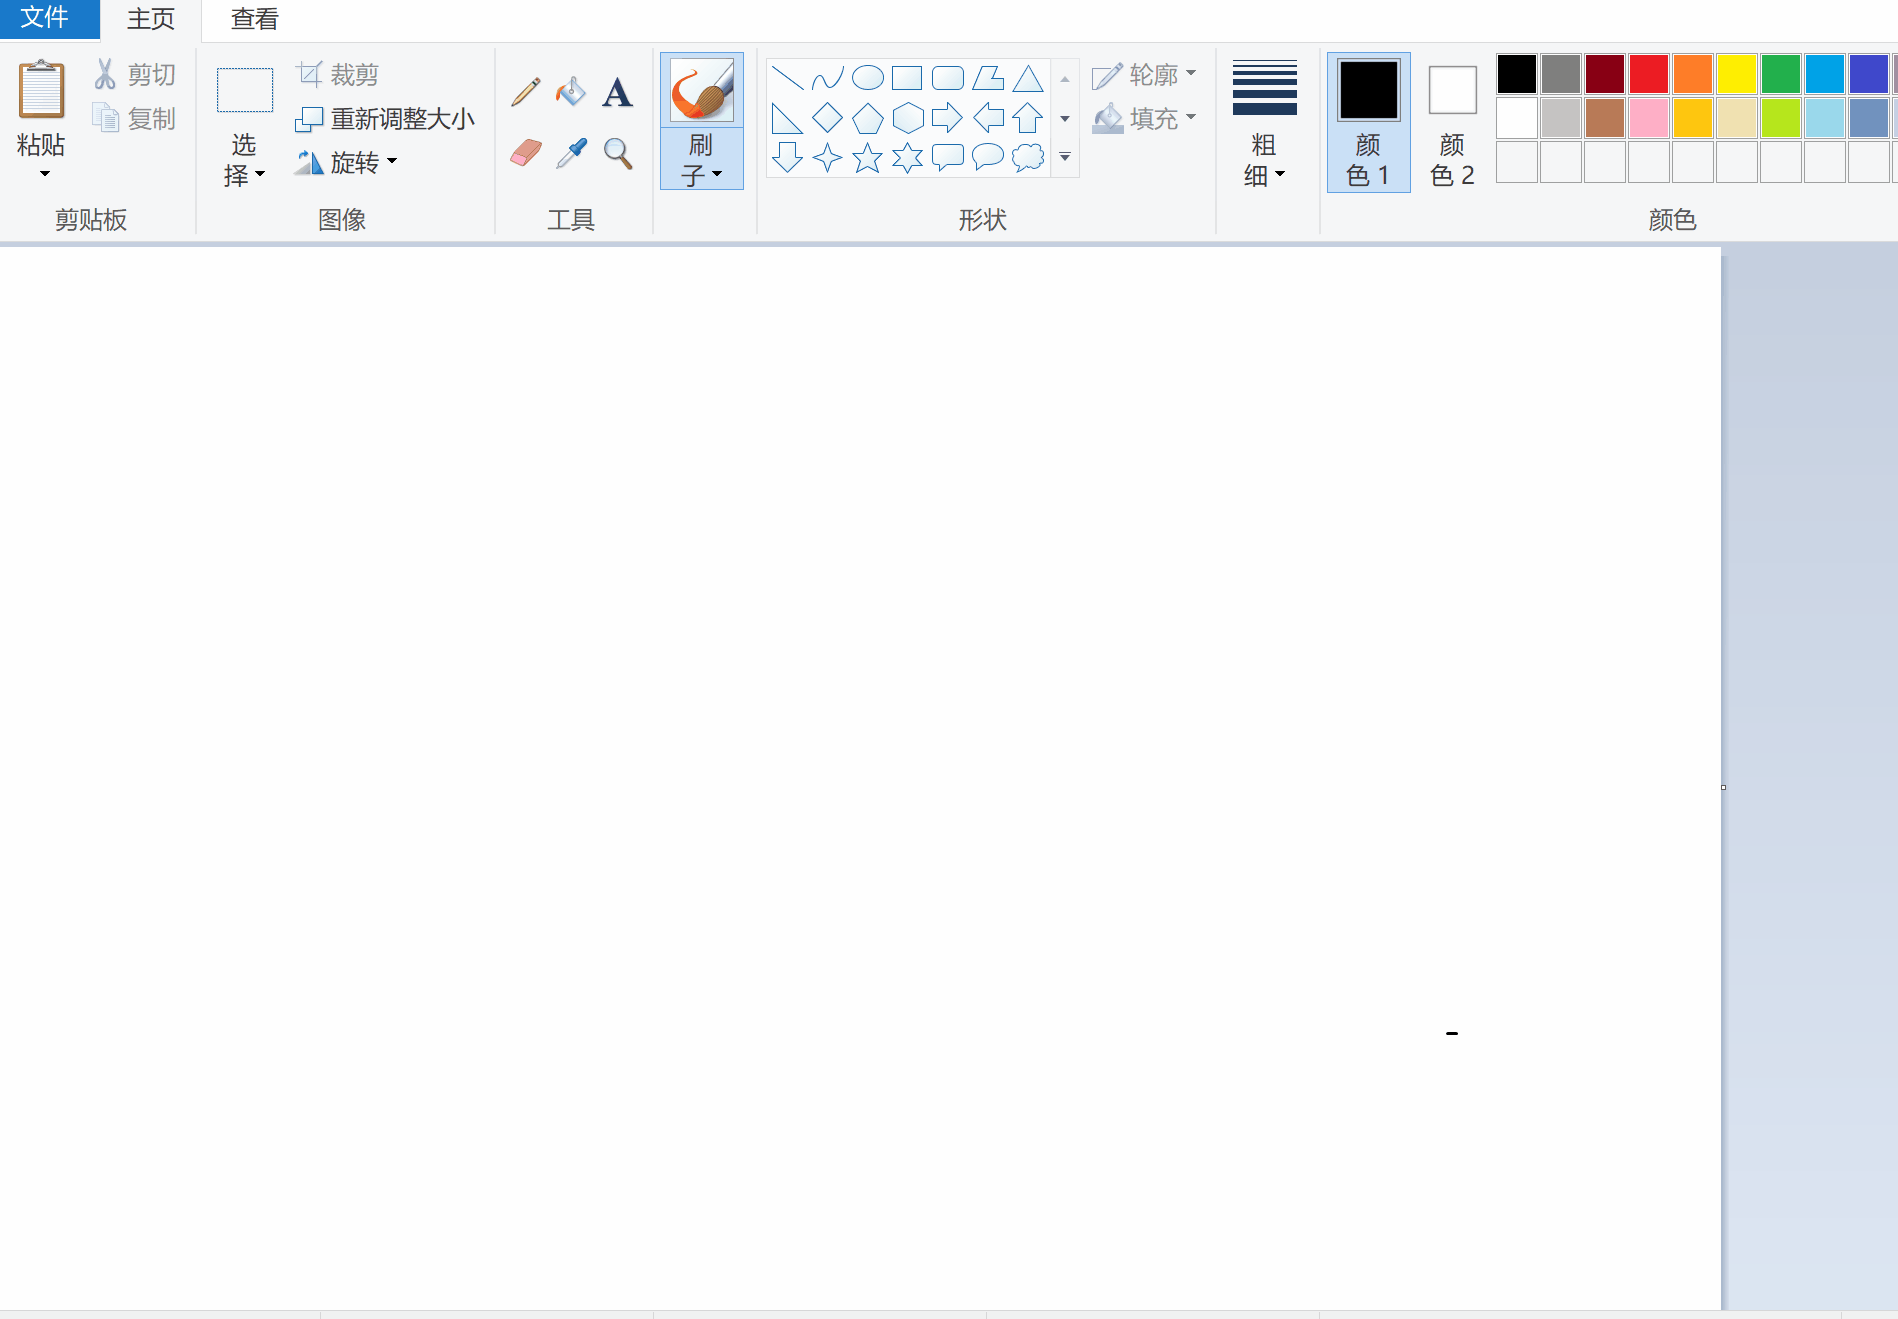1898x1319 pixels.
Task: Click the 裁剪 crop button
Action: click(337, 75)
